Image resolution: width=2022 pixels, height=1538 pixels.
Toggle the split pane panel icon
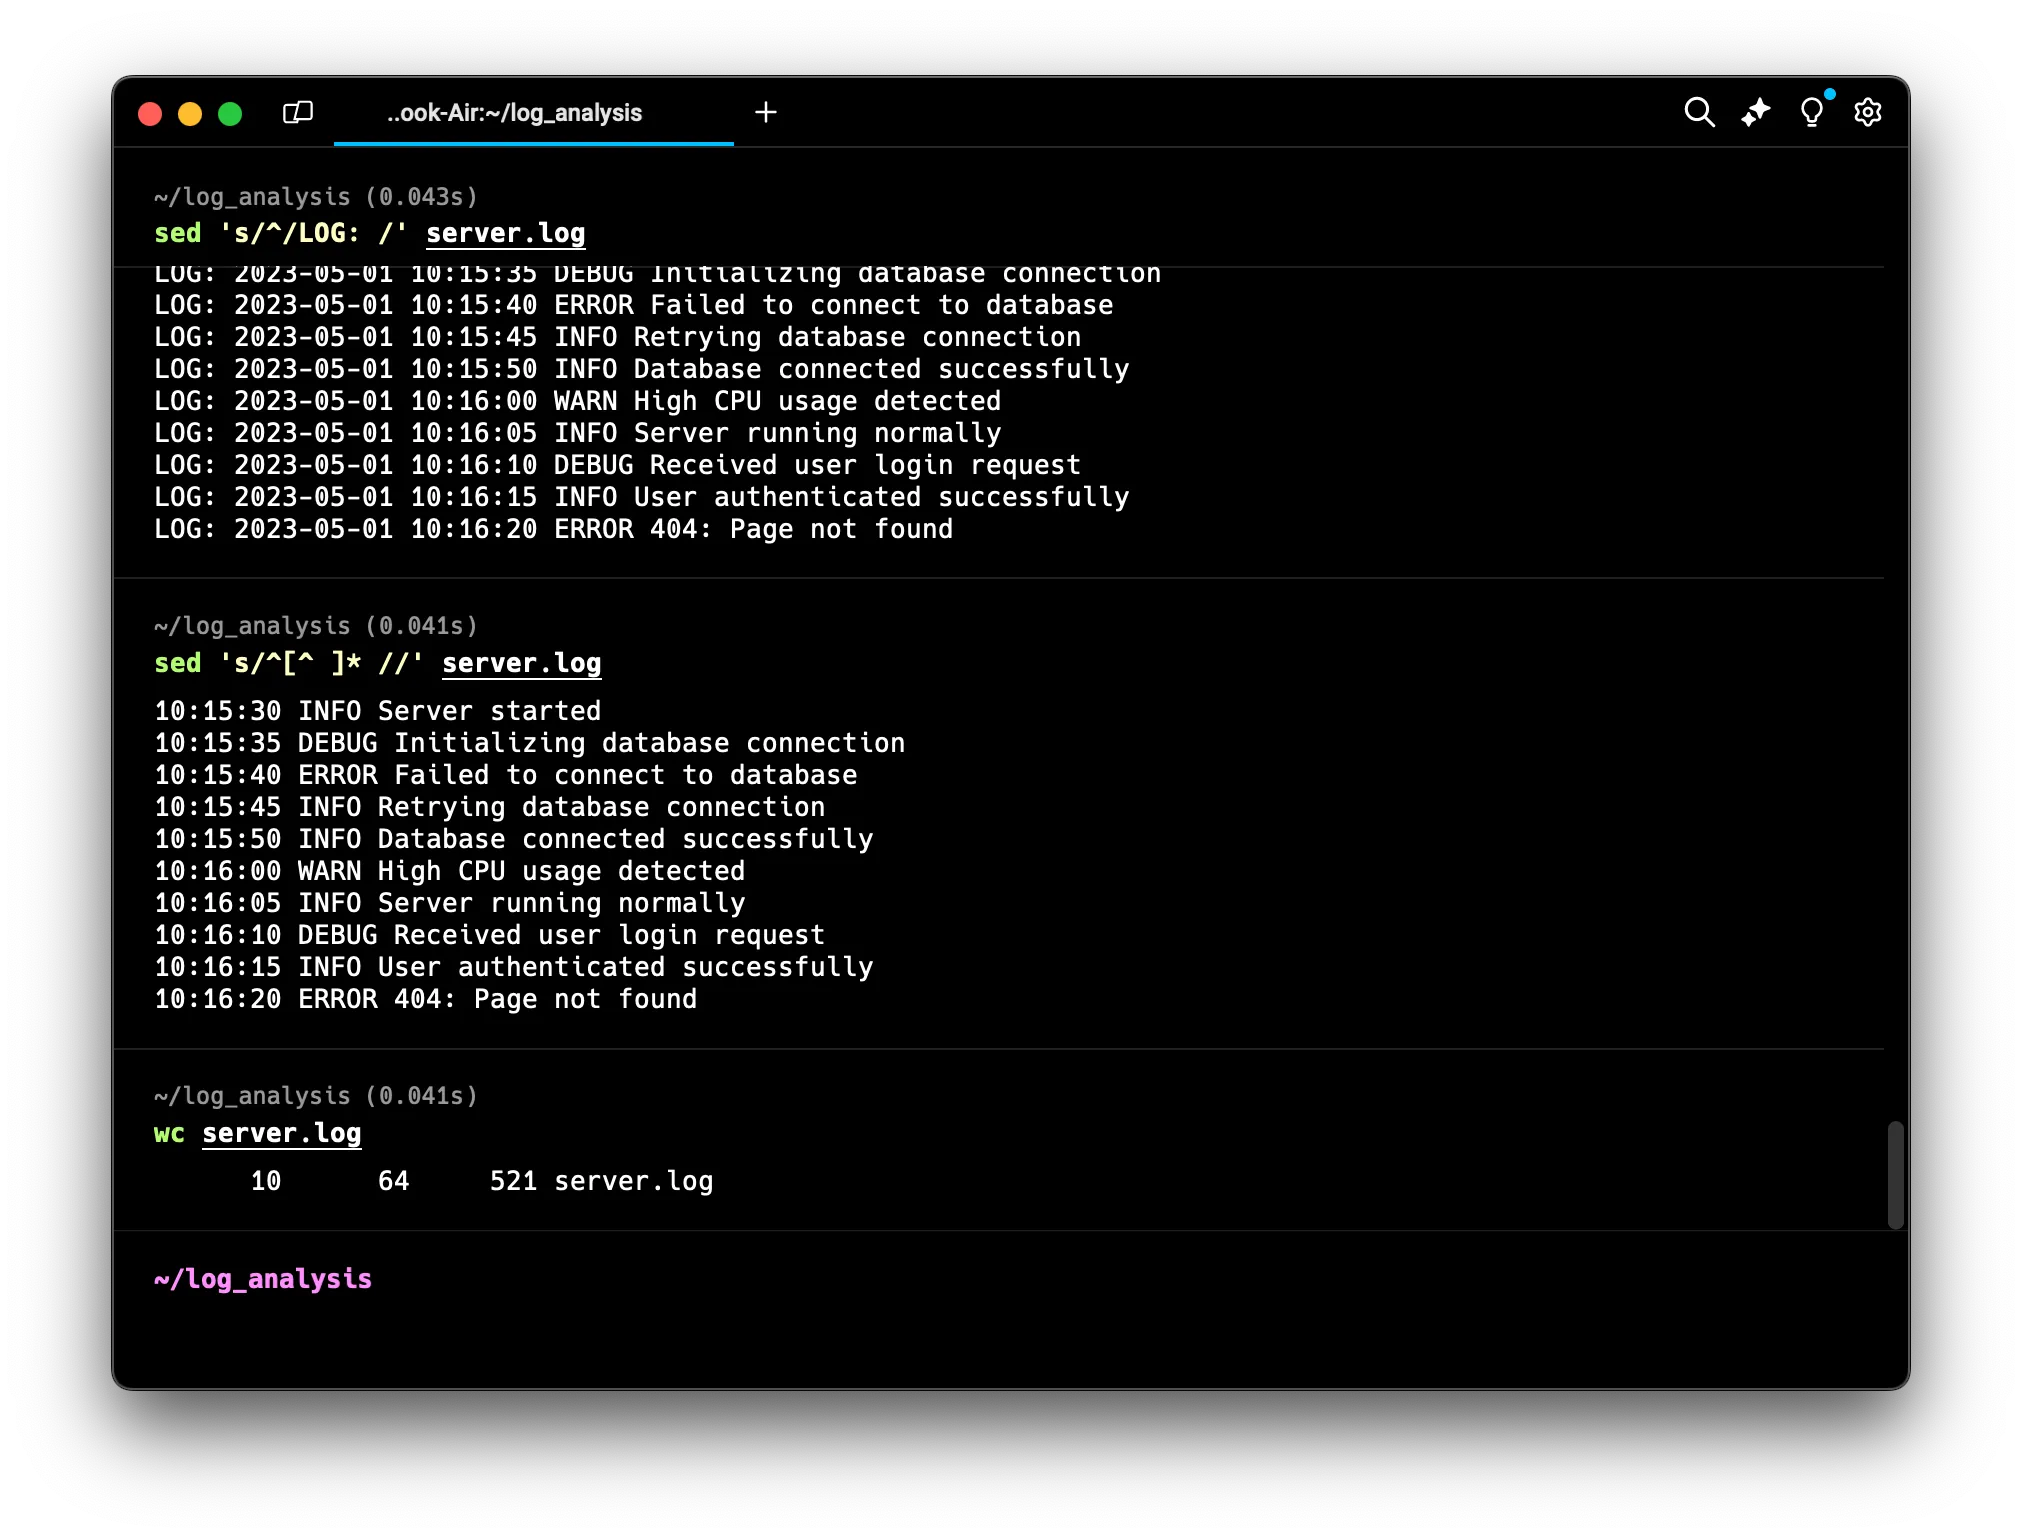click(298, 112)
